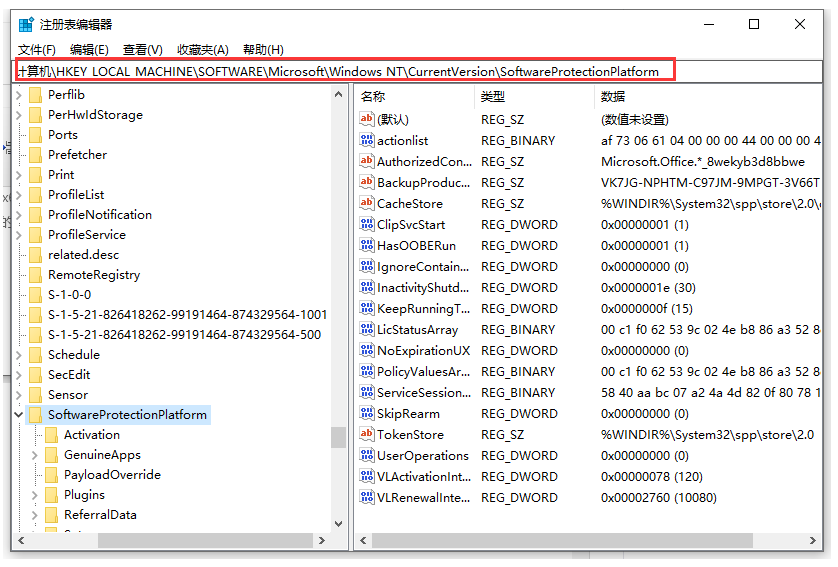838x567 pixels.
Task: Click the Registry Editor app icon in title bar
Action: 26,25
